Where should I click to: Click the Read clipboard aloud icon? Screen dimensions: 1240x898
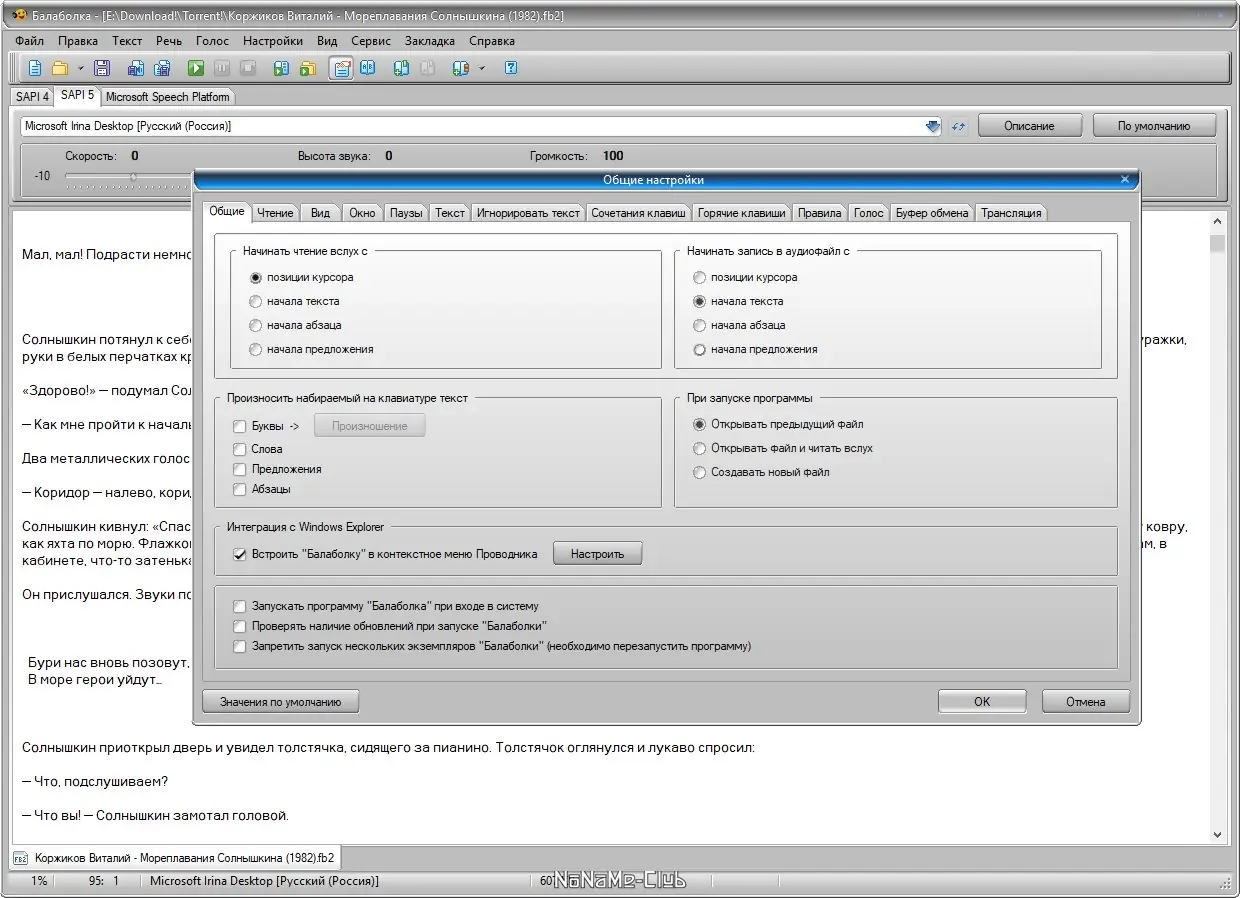(308, 68)
